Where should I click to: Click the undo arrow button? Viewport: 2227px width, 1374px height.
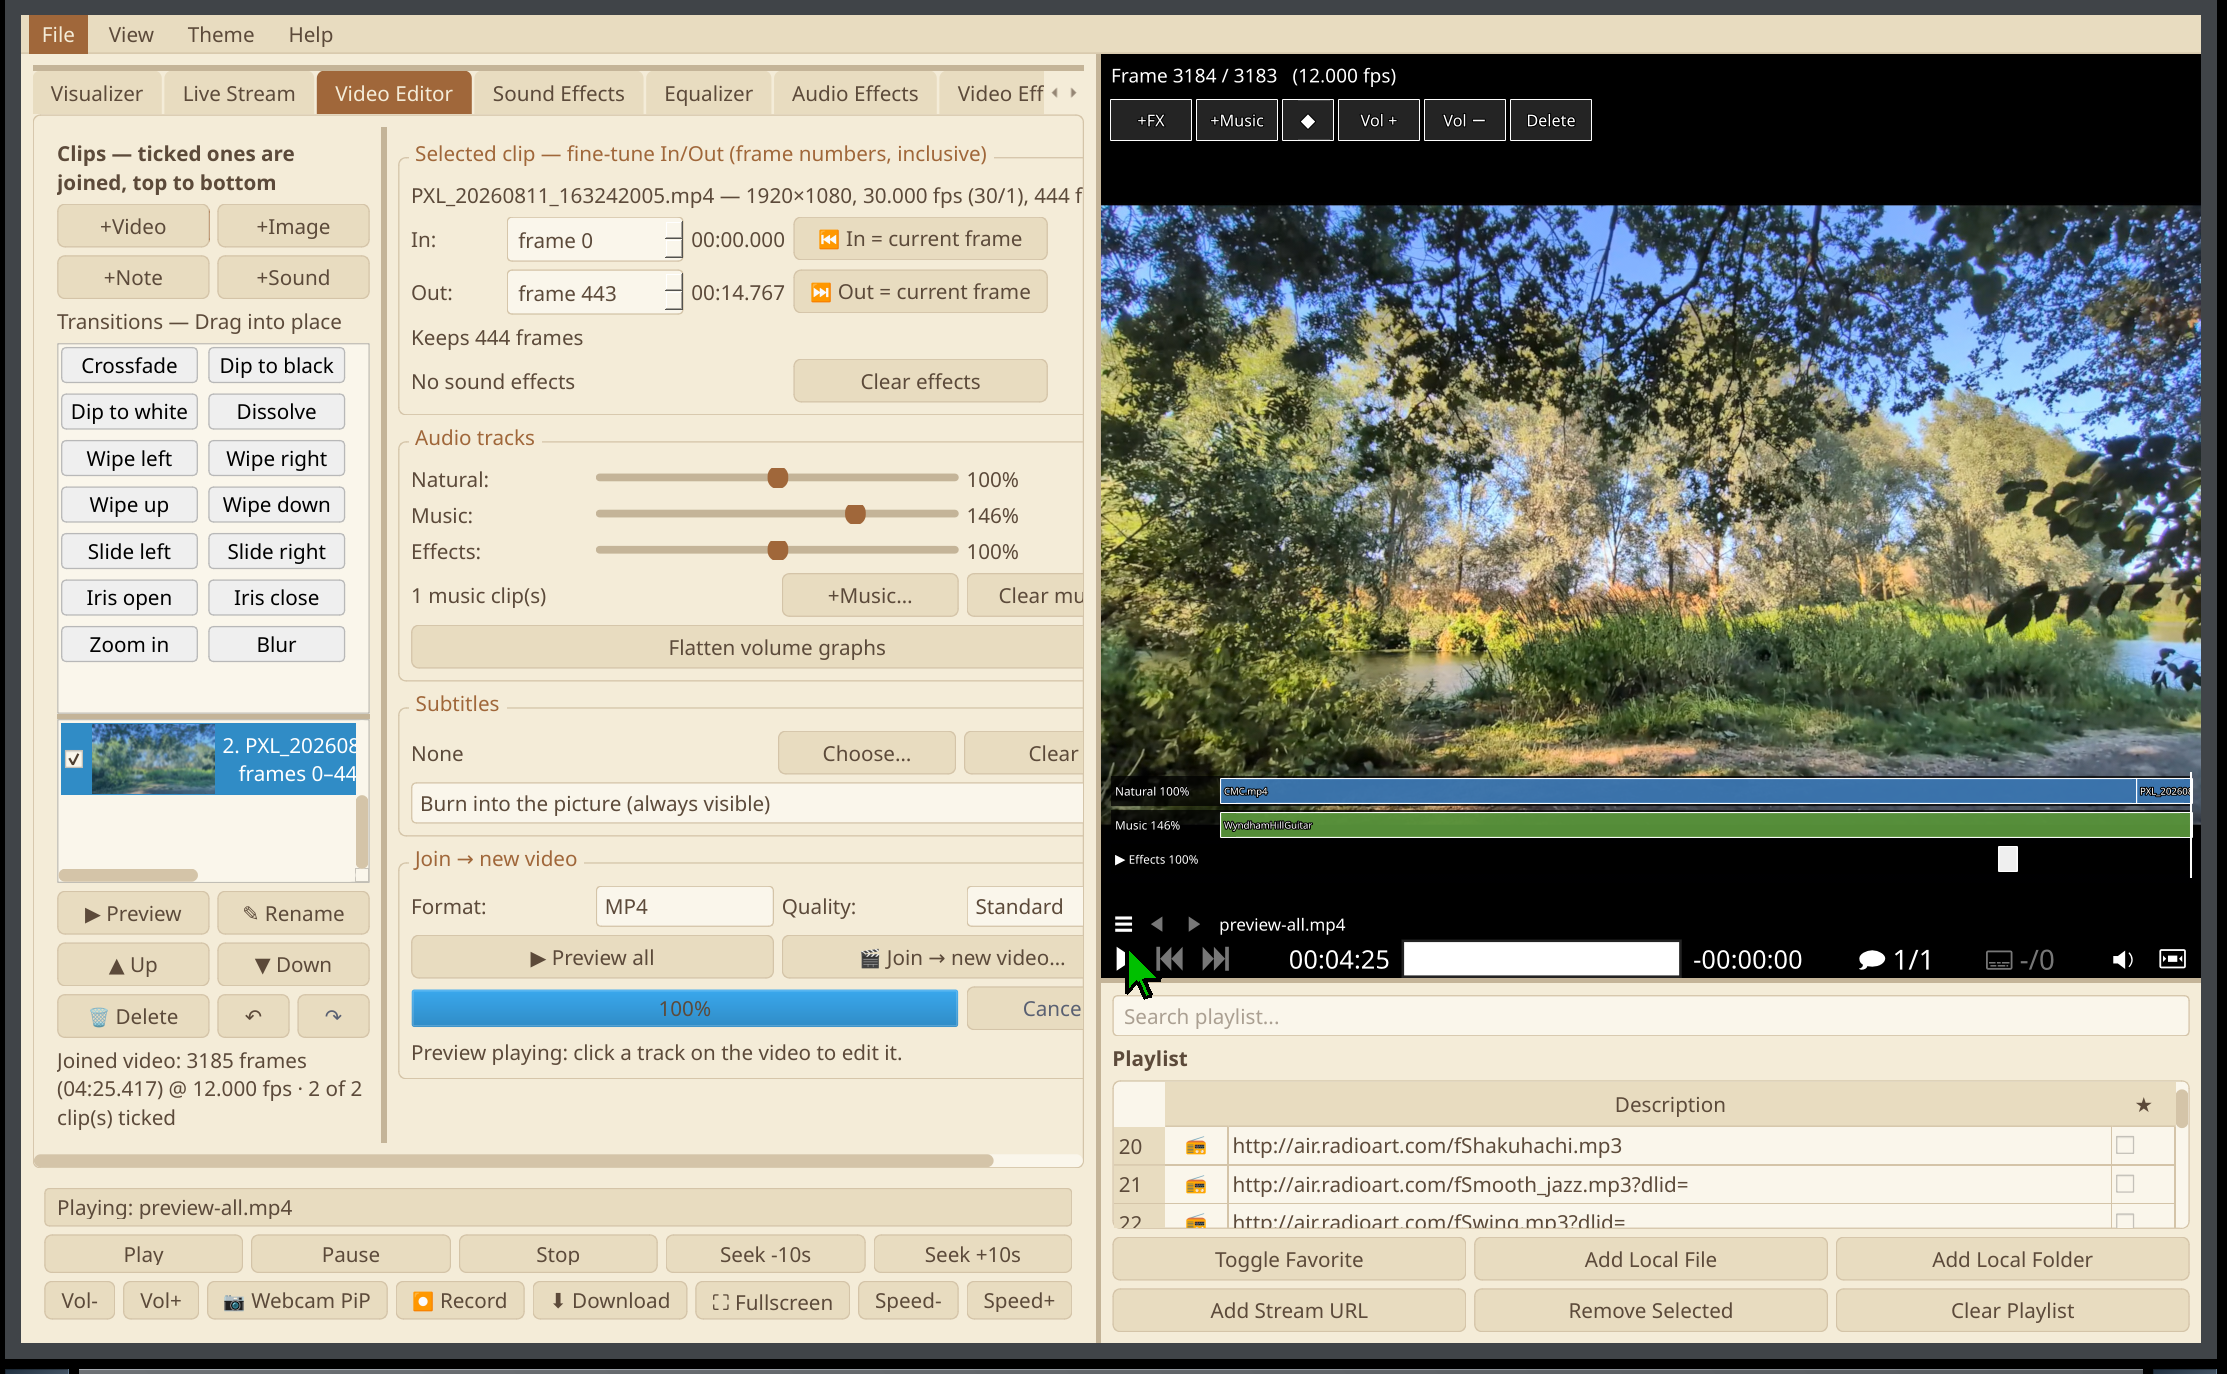pos(253,1016)
